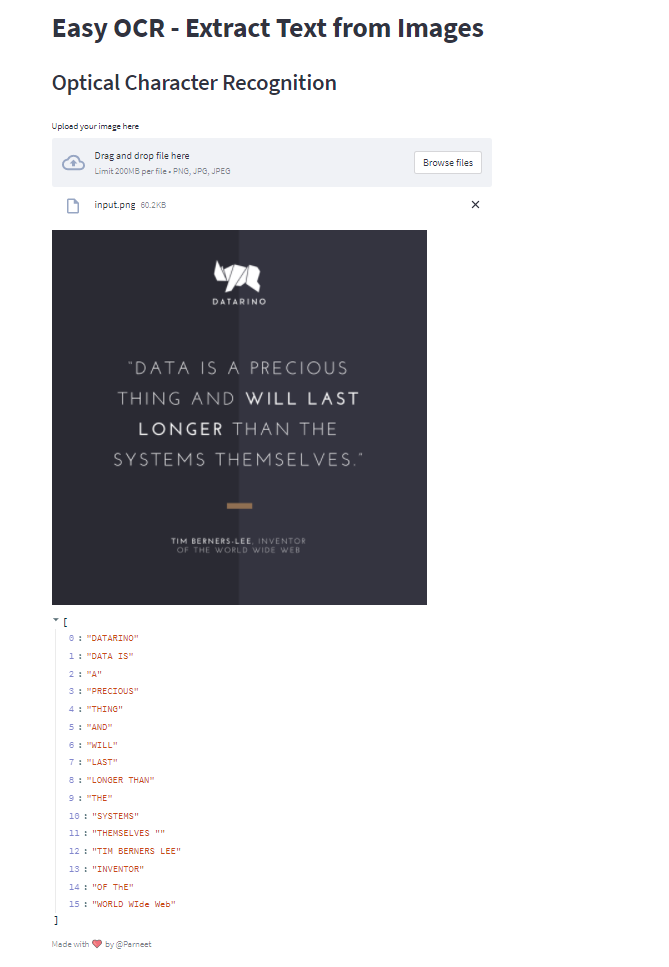Click the Browse files button
Image resolution: width=669 pixels, height=967 pixels.
[448, 163]
